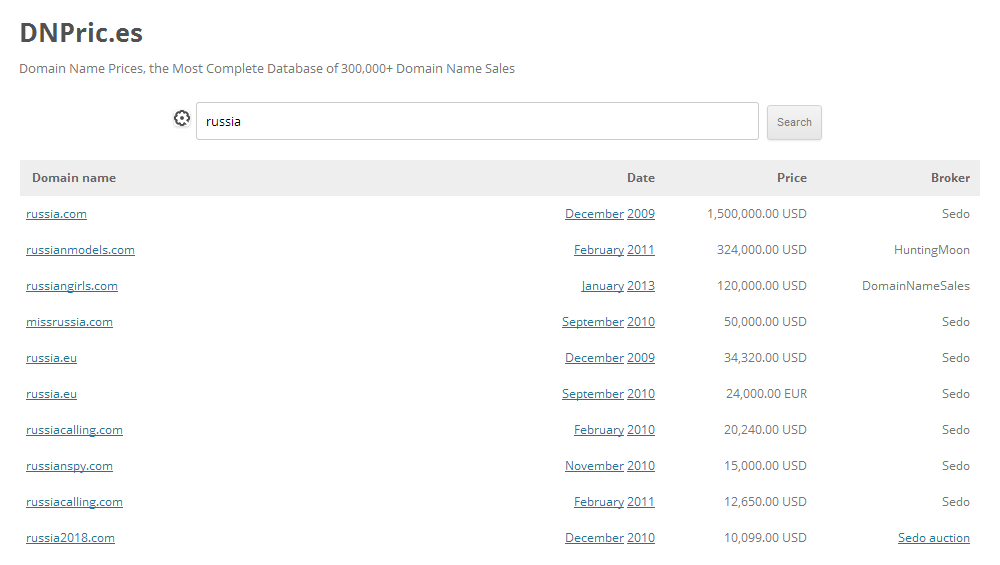Click the Search button
The image size is (1000, 565).
tap(794, 122)
